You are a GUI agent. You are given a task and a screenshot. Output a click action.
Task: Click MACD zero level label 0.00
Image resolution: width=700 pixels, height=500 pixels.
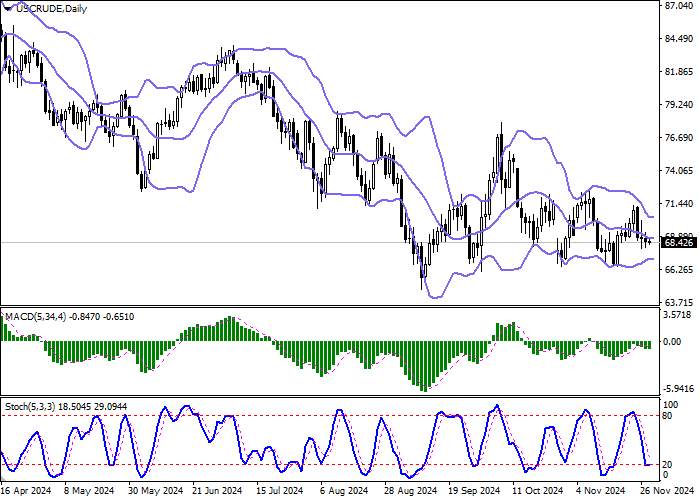pos(672,342)
